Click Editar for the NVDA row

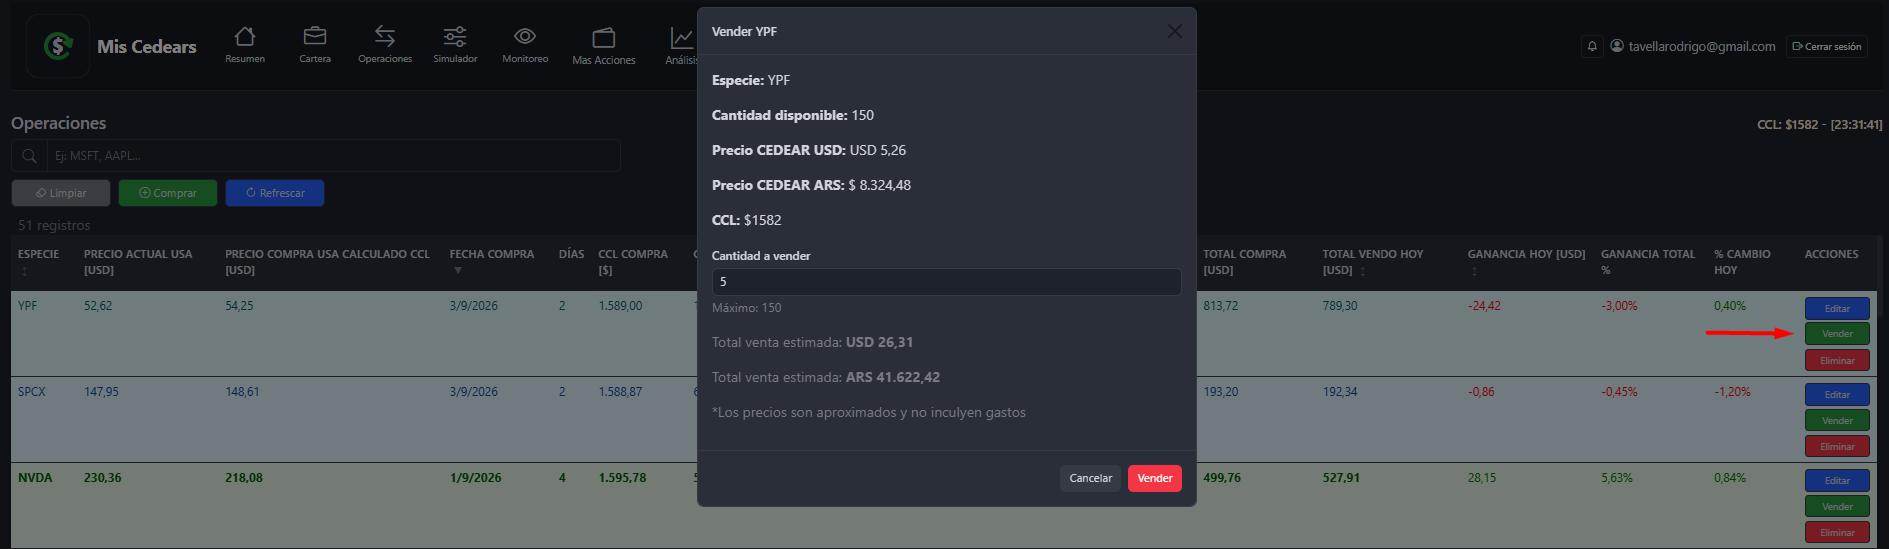1837,481
